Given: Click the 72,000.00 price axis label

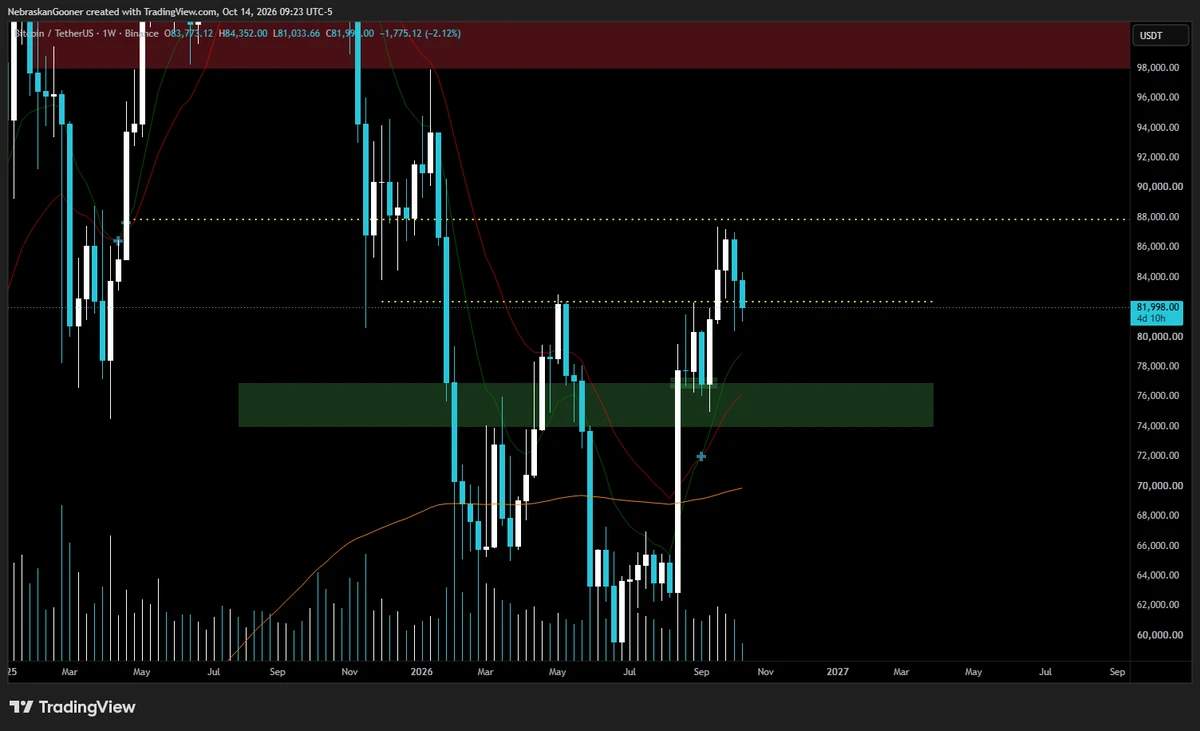Looking at the screenshot, I should pos(1158,456).
